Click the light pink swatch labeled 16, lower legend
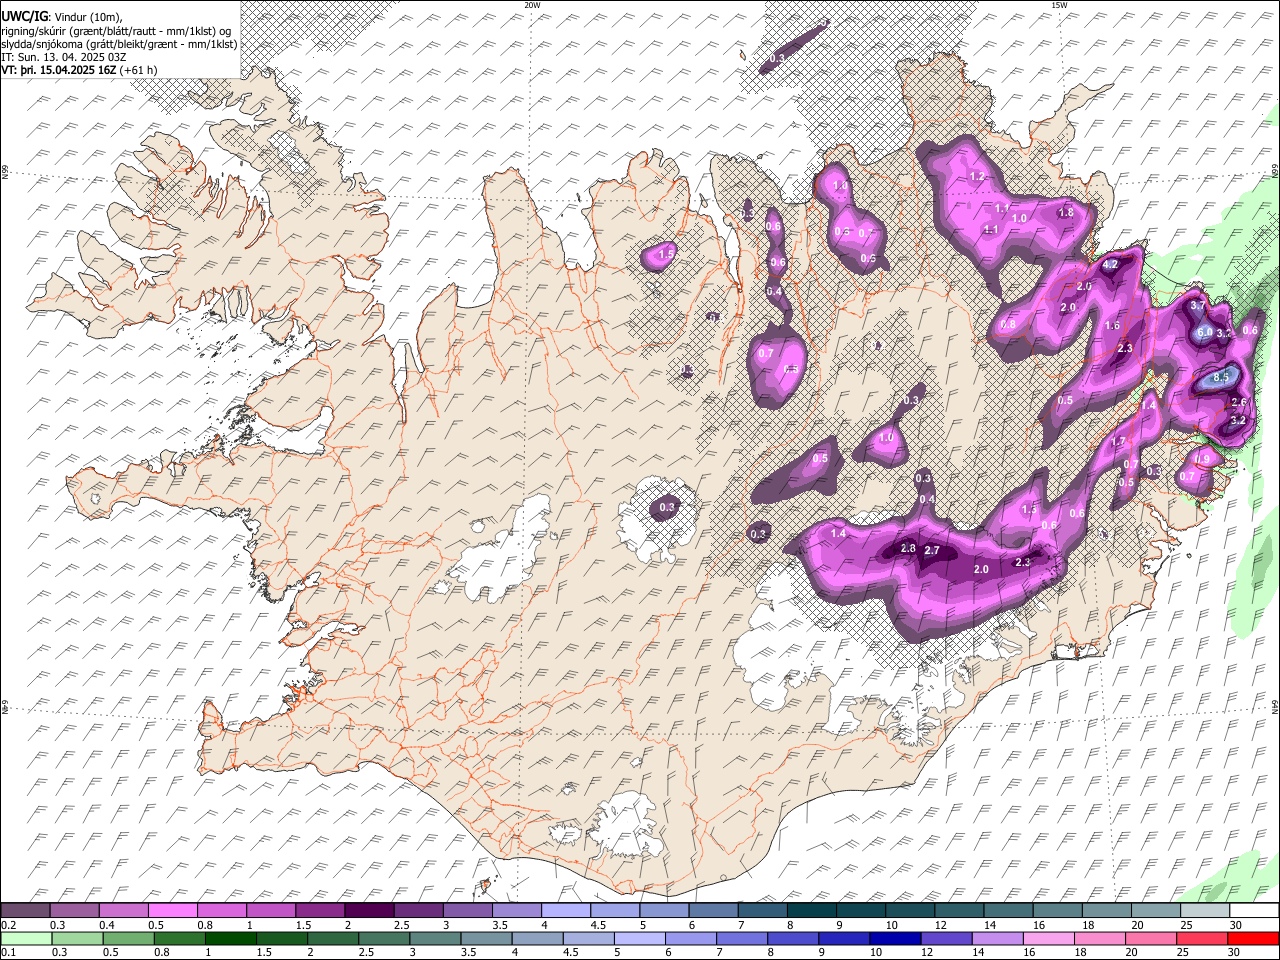1280x960 pixels. click(1048, 938)
